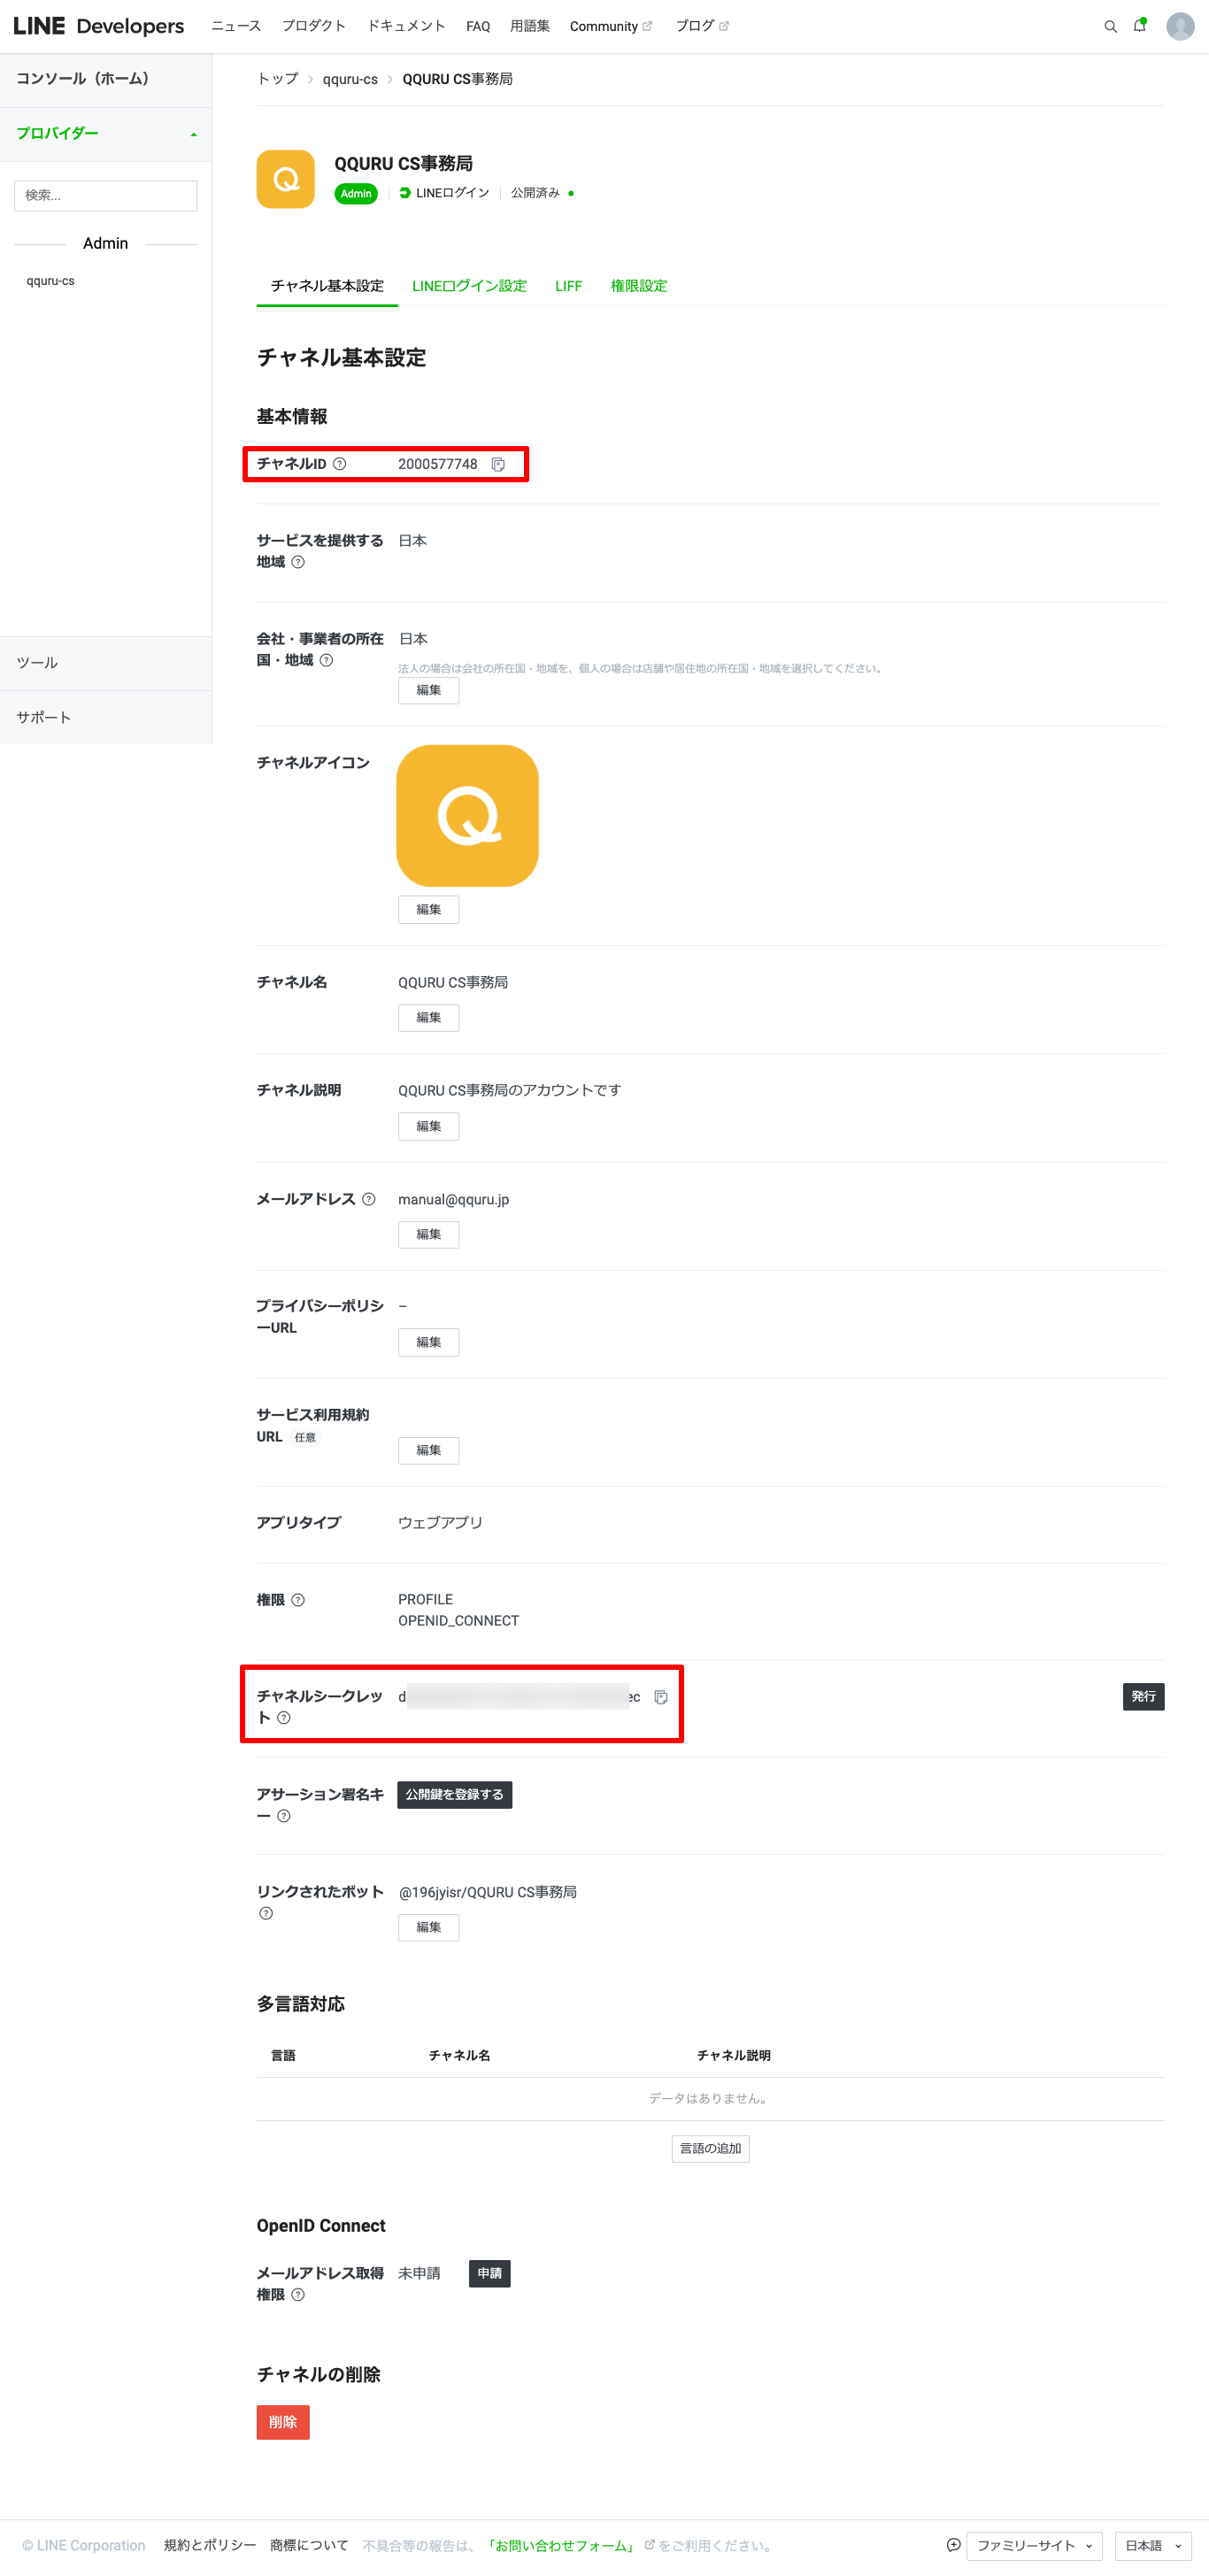This screenshot has height=2576, width=1209.
Task: Click the 発行 button for channel secret
Action: tap(1142, 1696)
